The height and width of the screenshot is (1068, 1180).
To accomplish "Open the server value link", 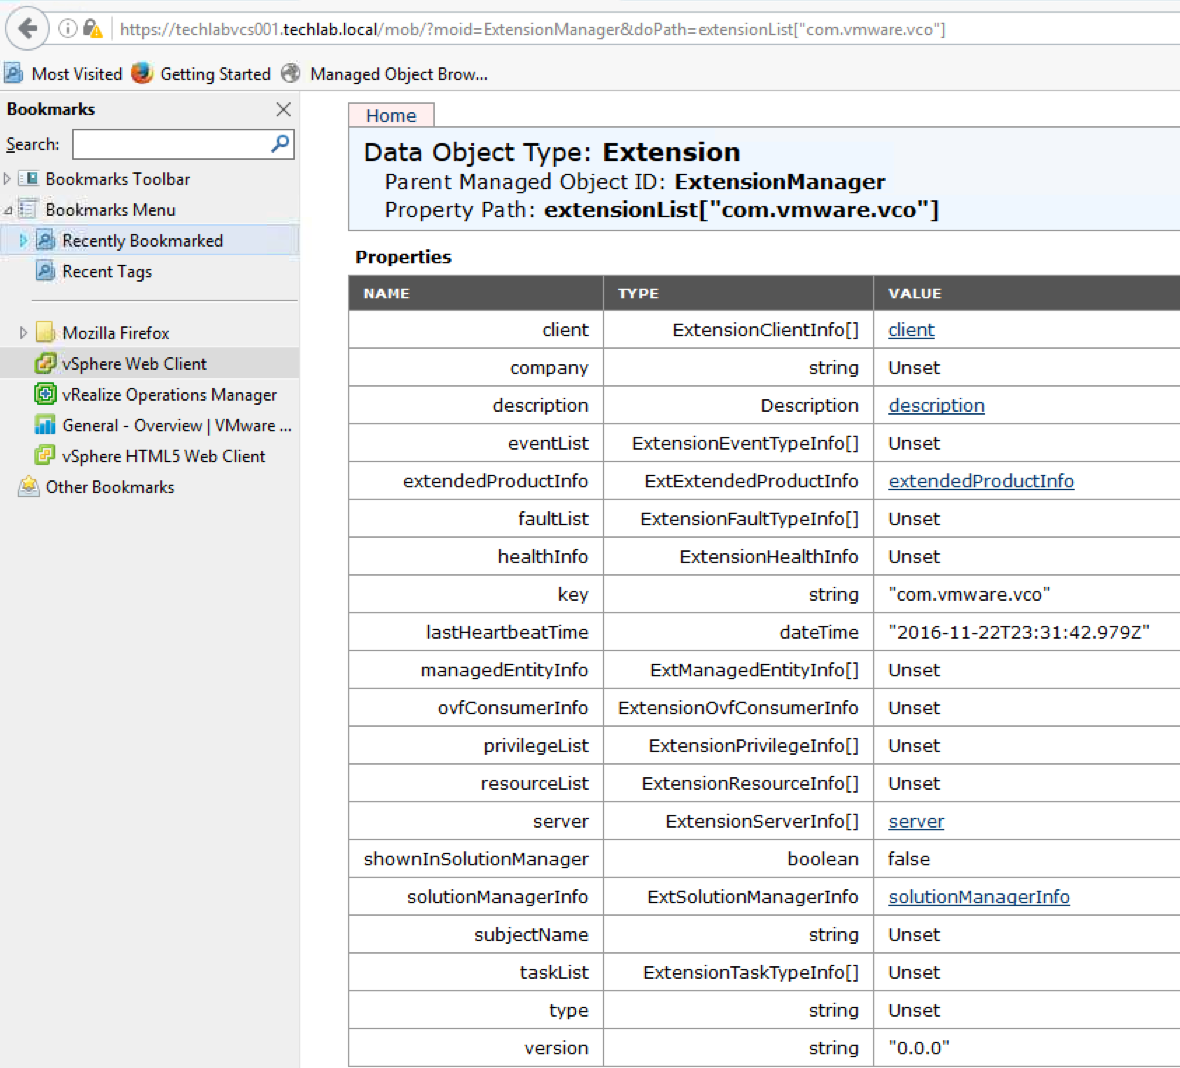I will pyautogui.click(x=916, y=821).
